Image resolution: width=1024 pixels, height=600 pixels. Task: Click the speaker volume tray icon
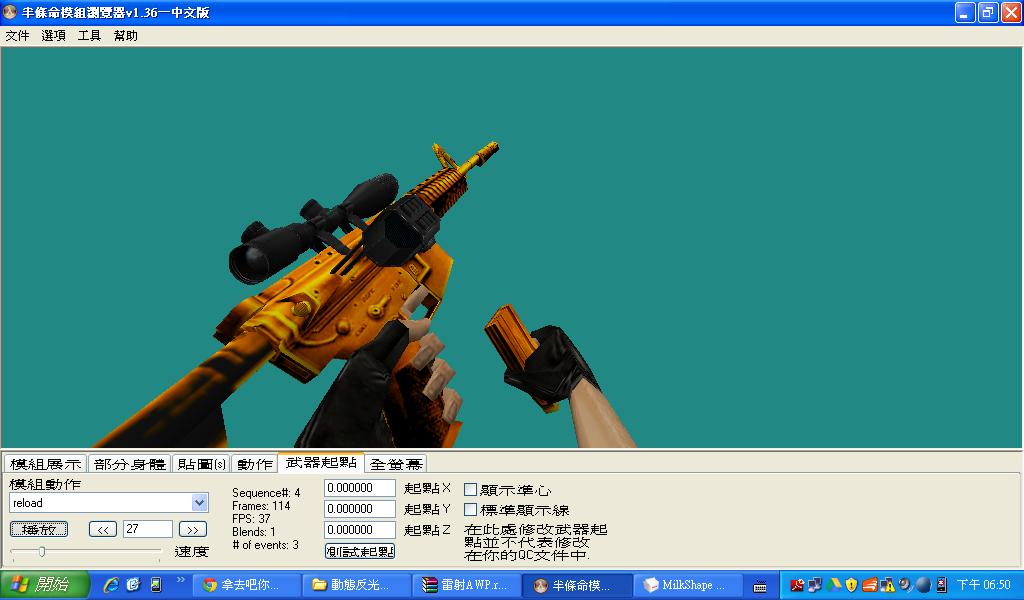click(x=904, y=585)
